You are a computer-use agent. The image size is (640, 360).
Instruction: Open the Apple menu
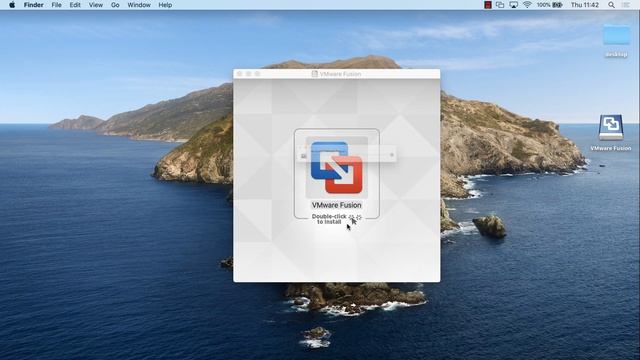pos(12,5)
